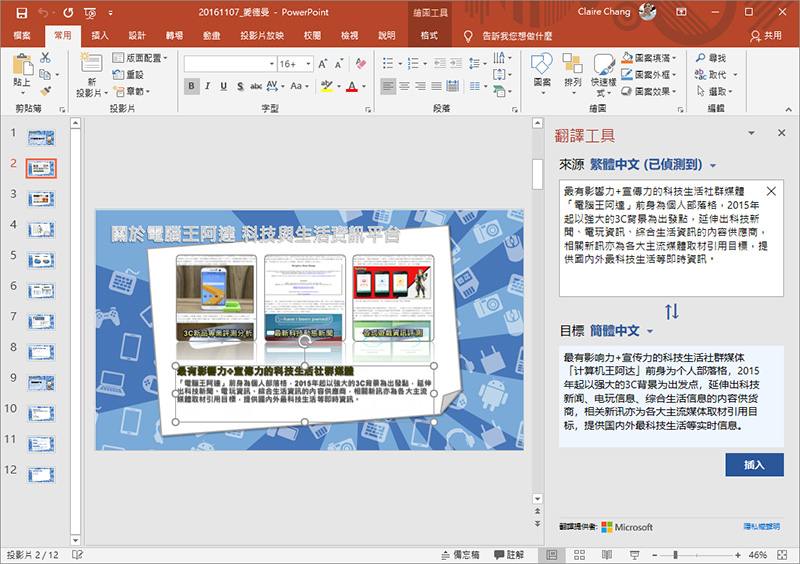Toggle Center alignment button

point(404,86)
